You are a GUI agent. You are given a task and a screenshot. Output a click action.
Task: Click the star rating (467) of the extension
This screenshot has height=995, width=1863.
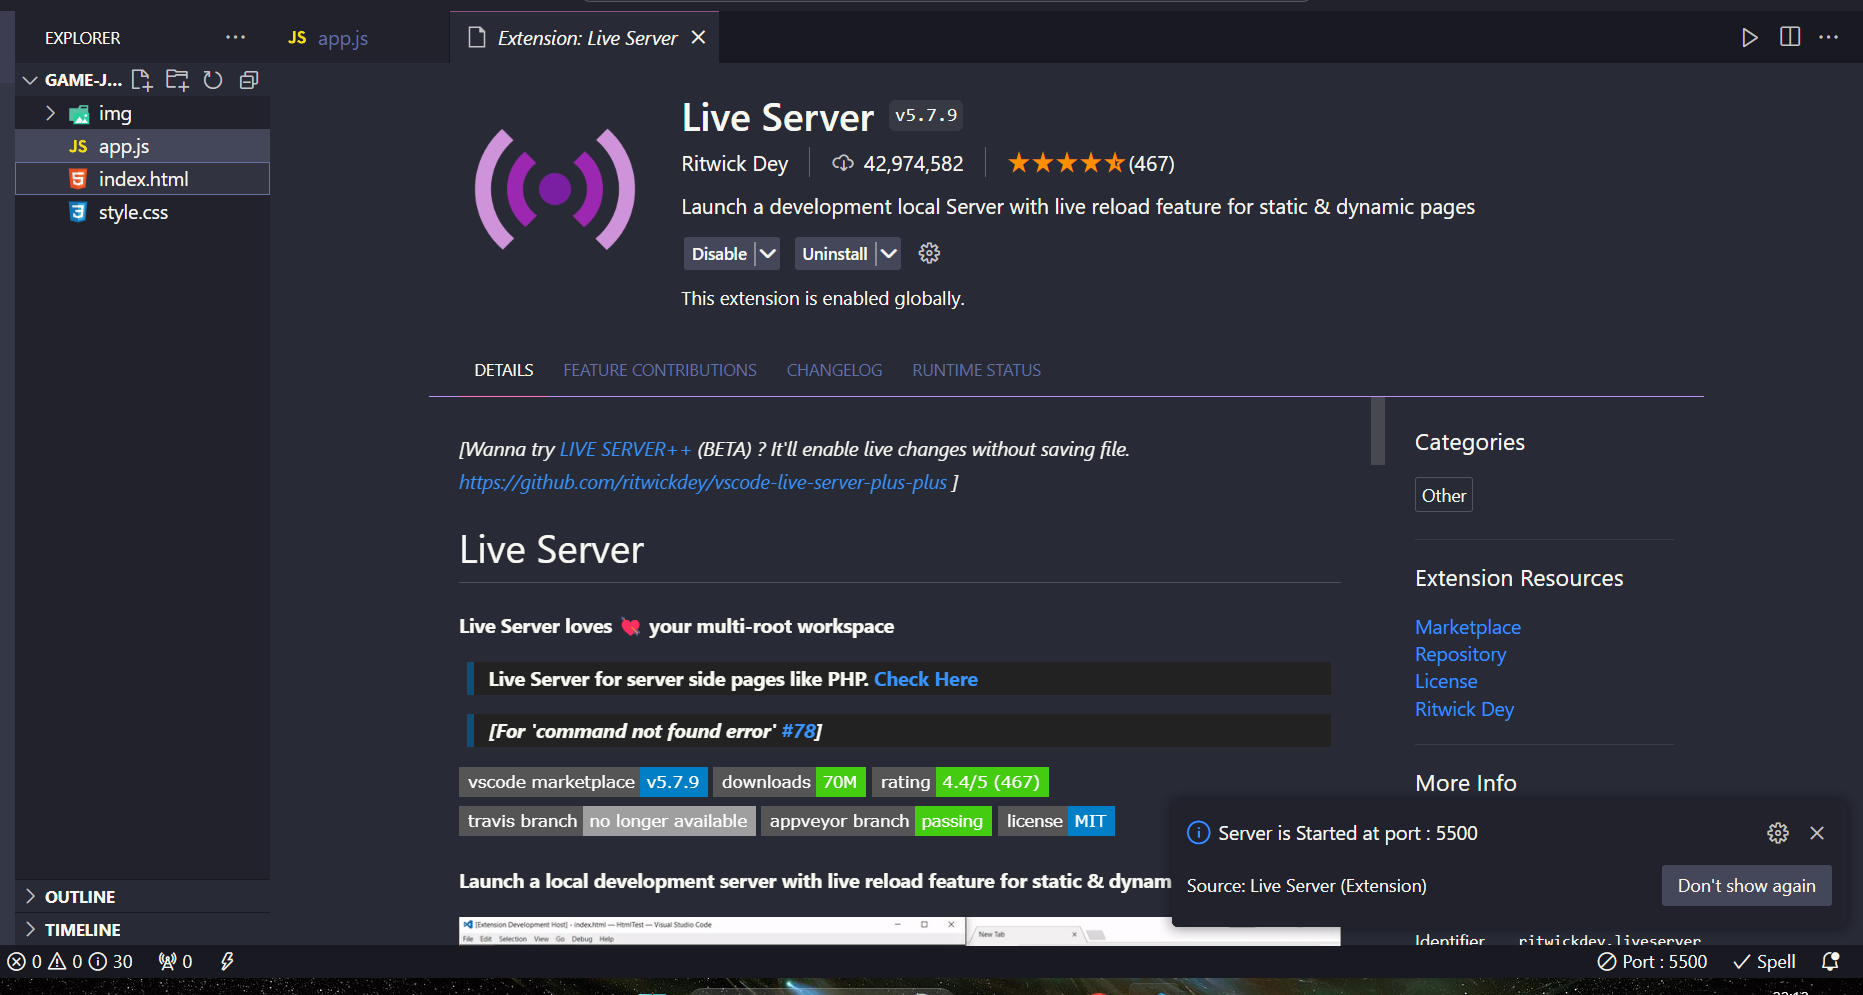[x=1091, y=163]
